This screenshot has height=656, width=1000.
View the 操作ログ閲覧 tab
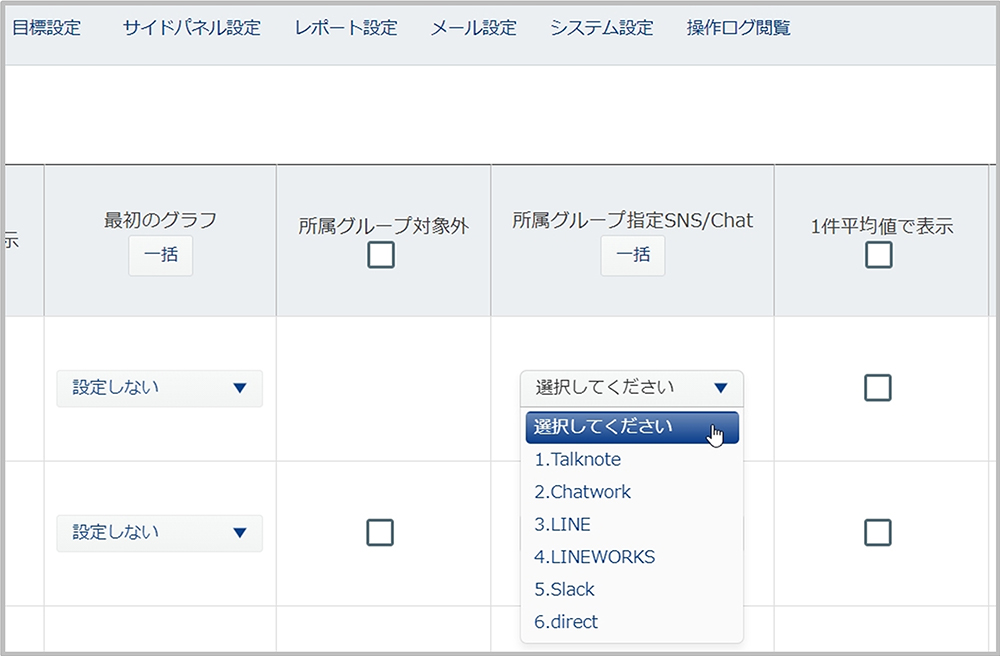[x=738, y=28]
